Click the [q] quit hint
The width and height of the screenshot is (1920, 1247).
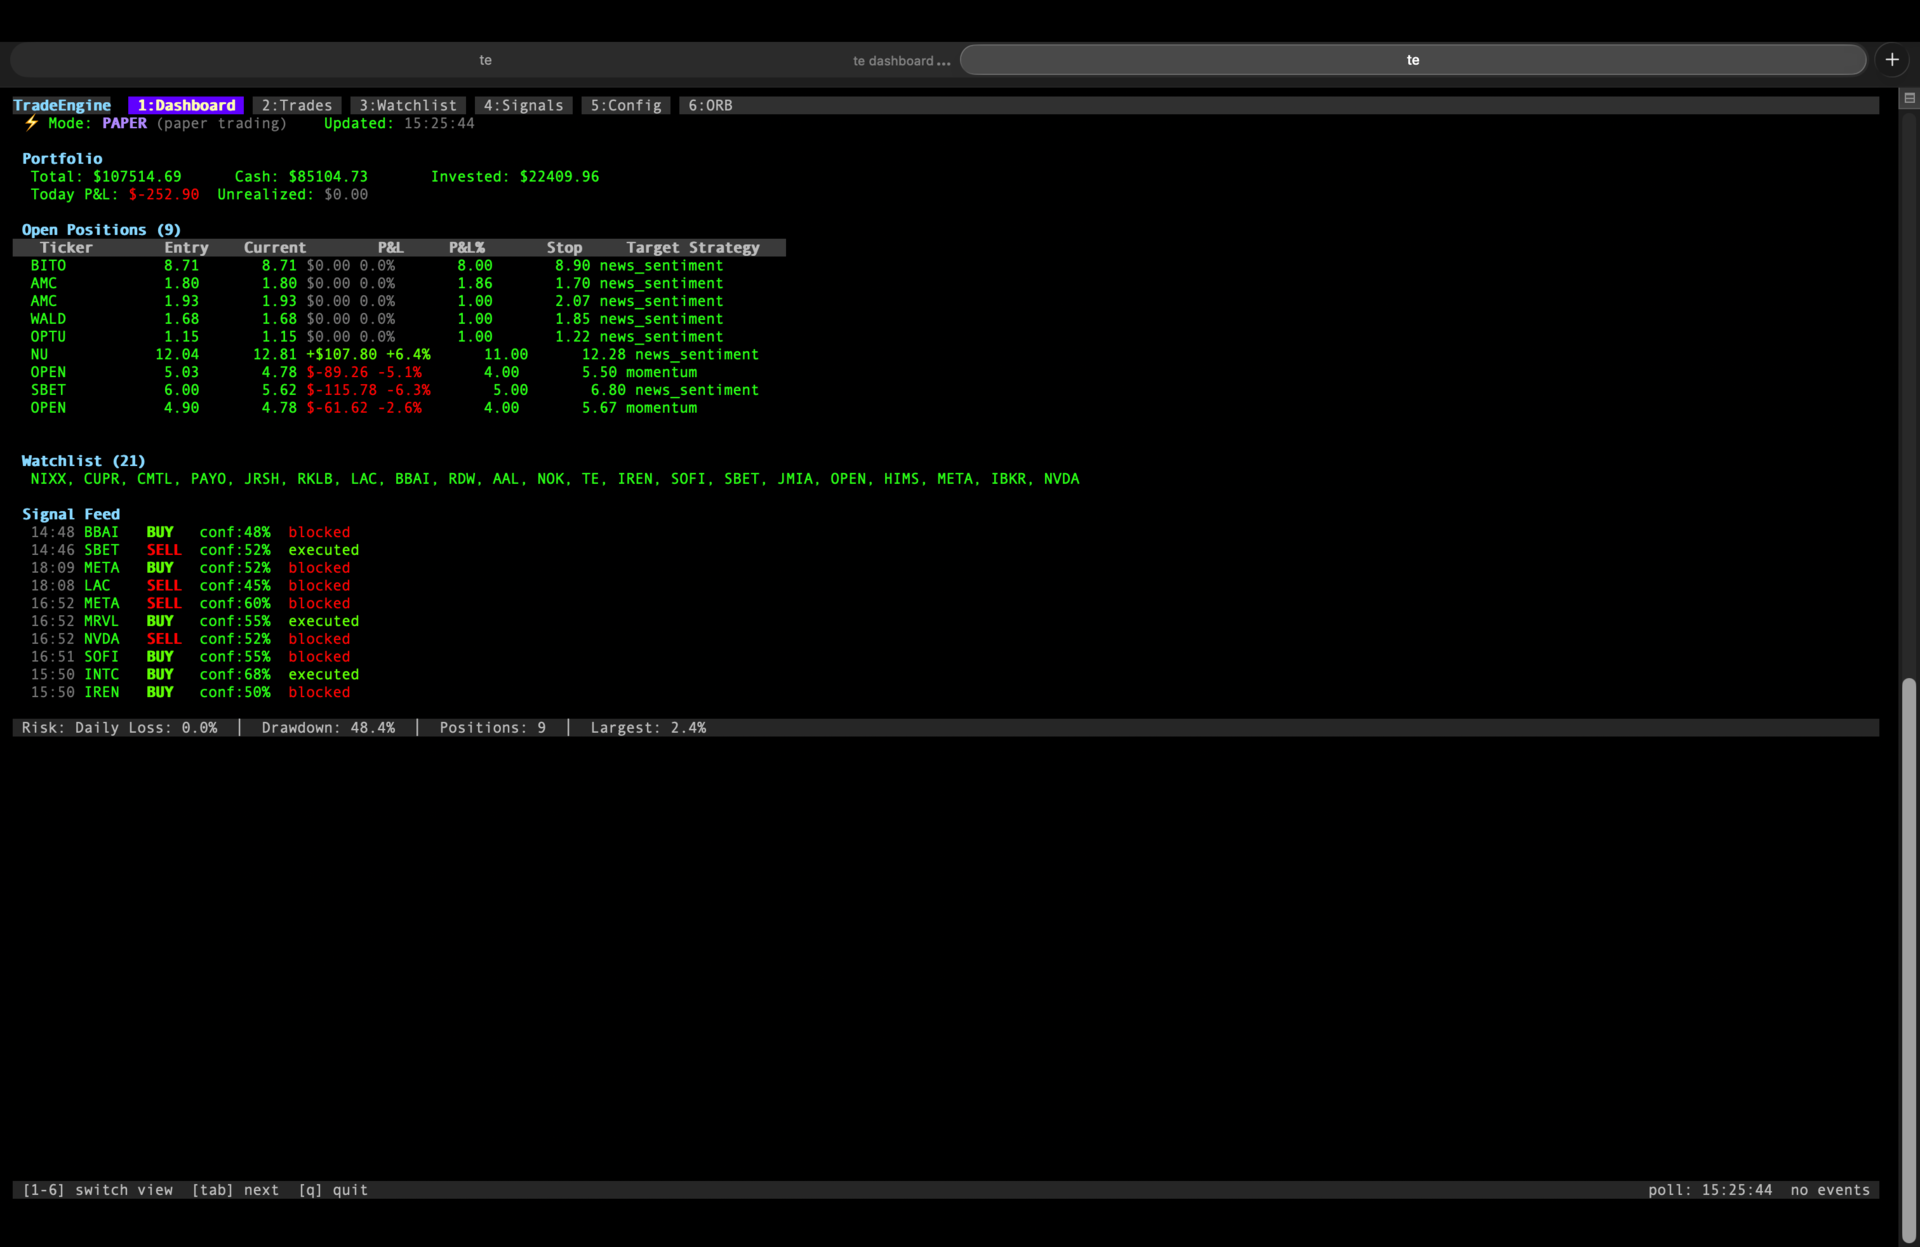(333, 1190)
